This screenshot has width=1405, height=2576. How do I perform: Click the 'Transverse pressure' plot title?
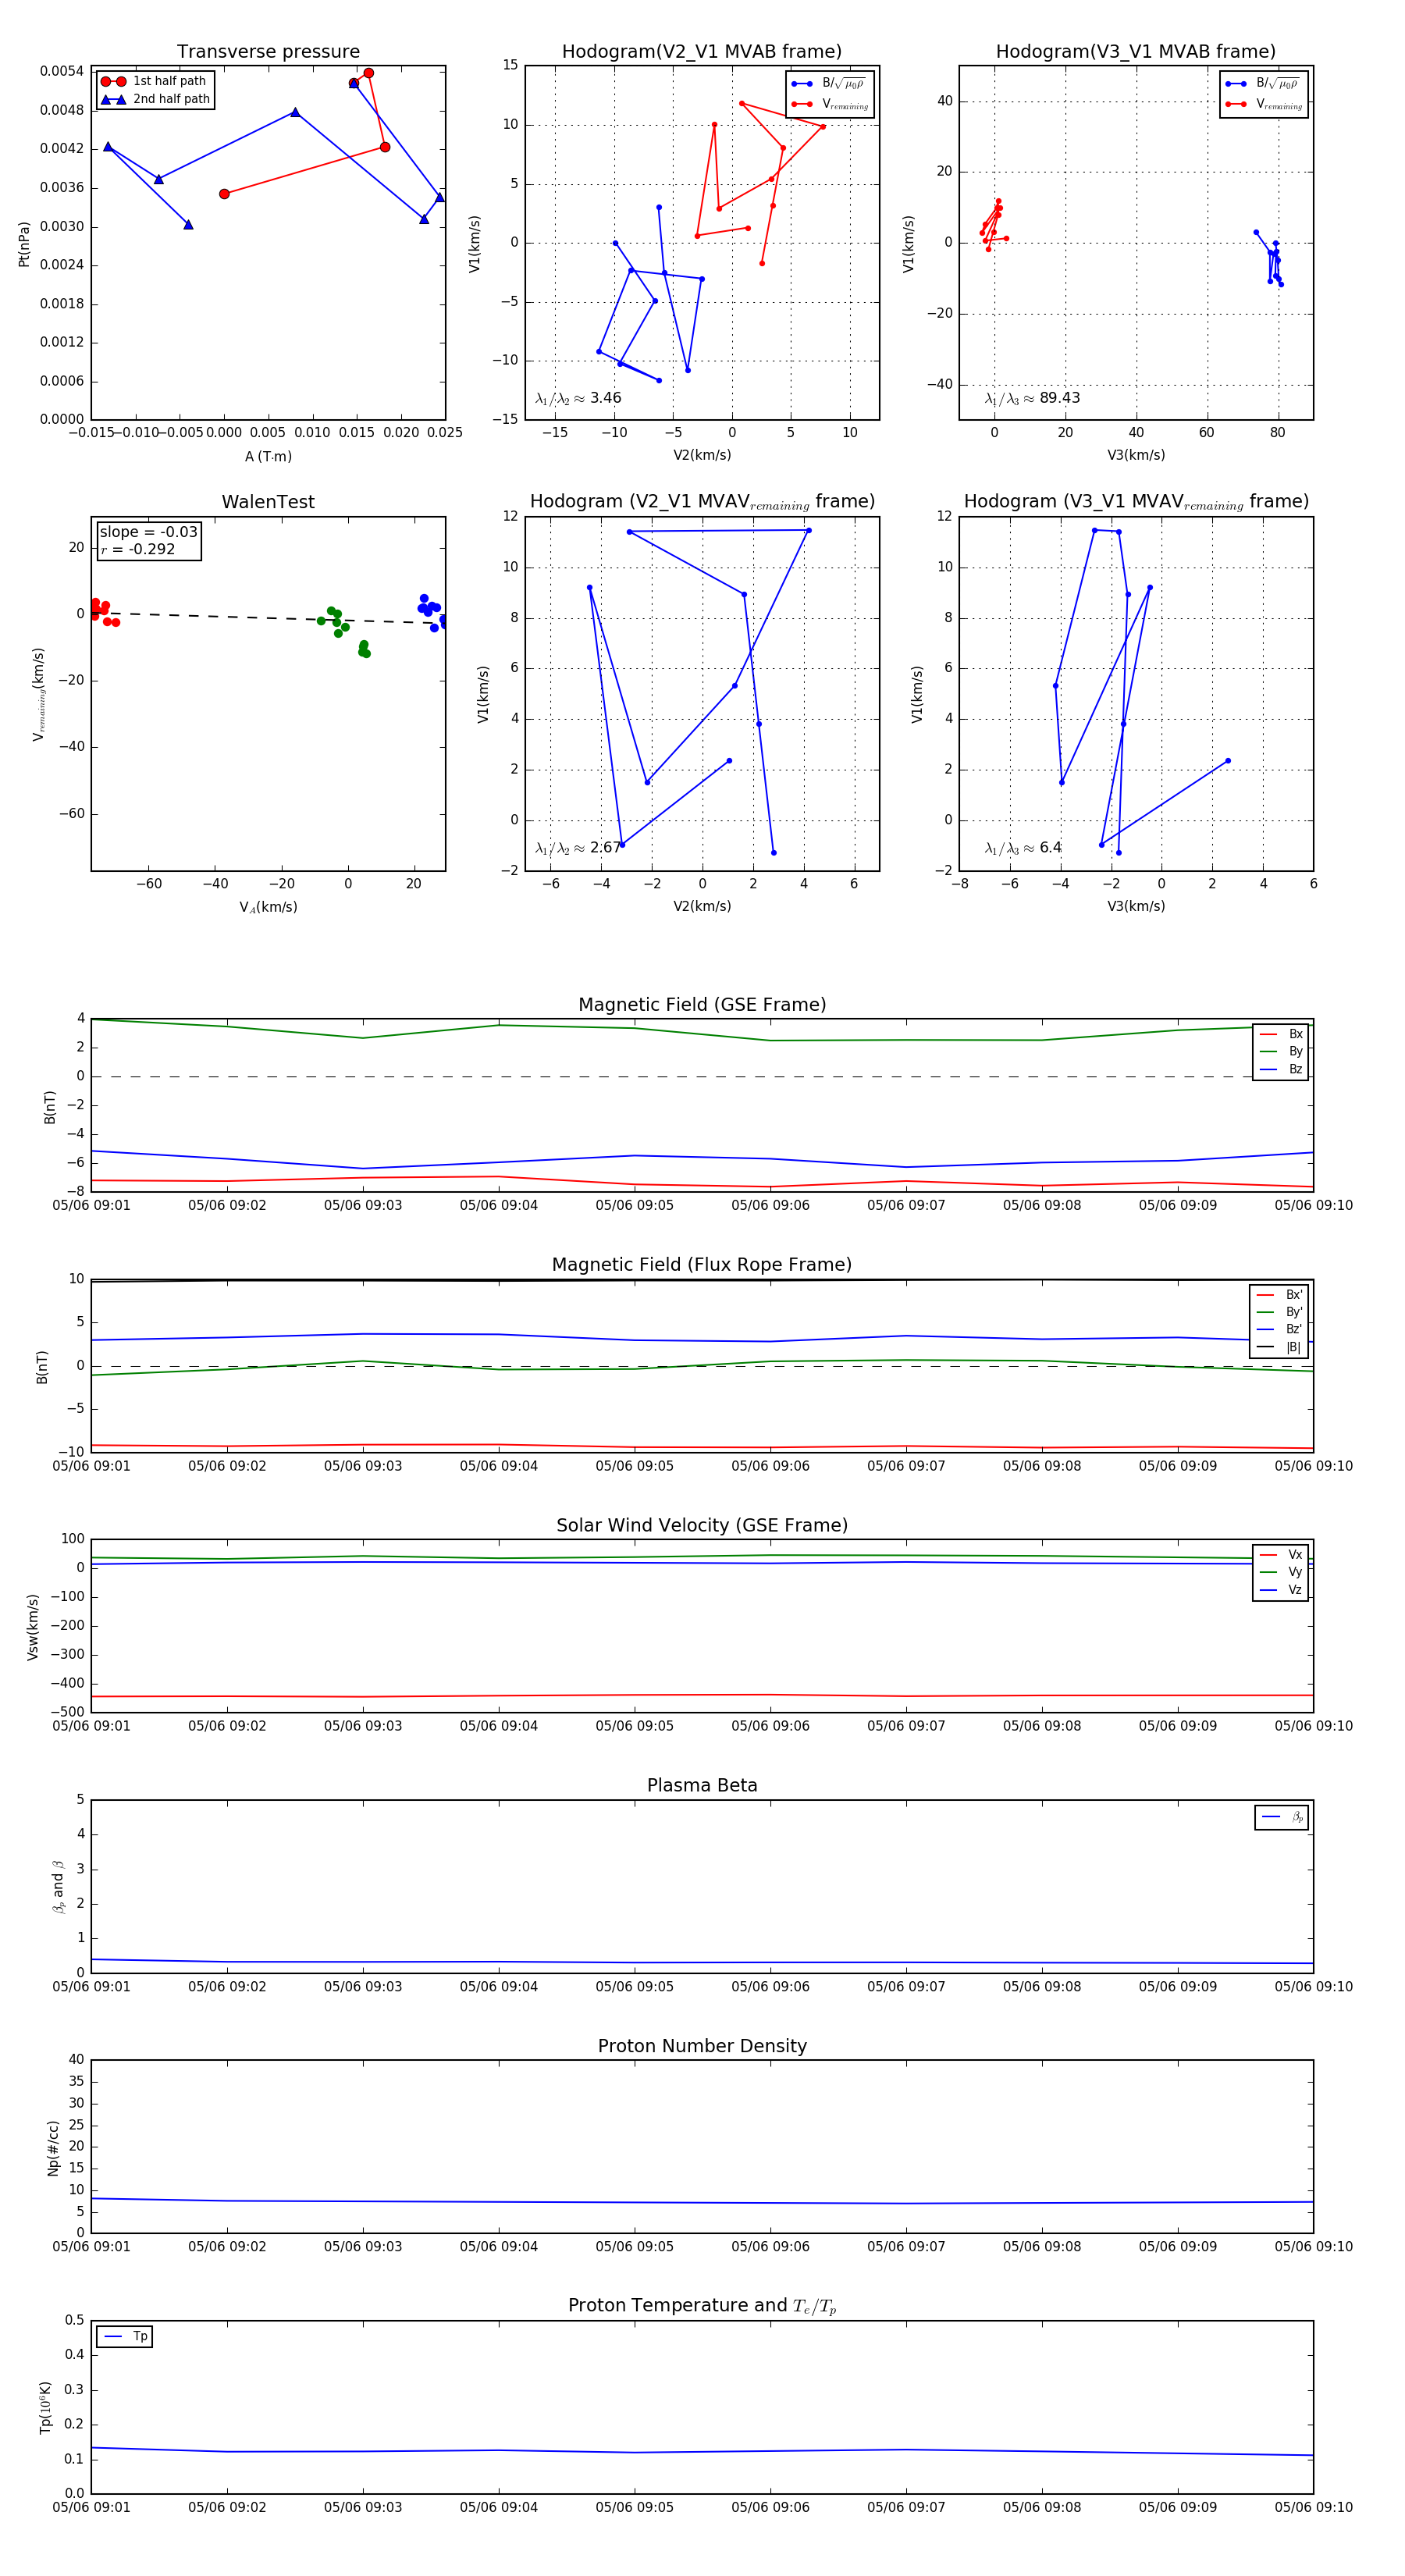tap(268, 52)
